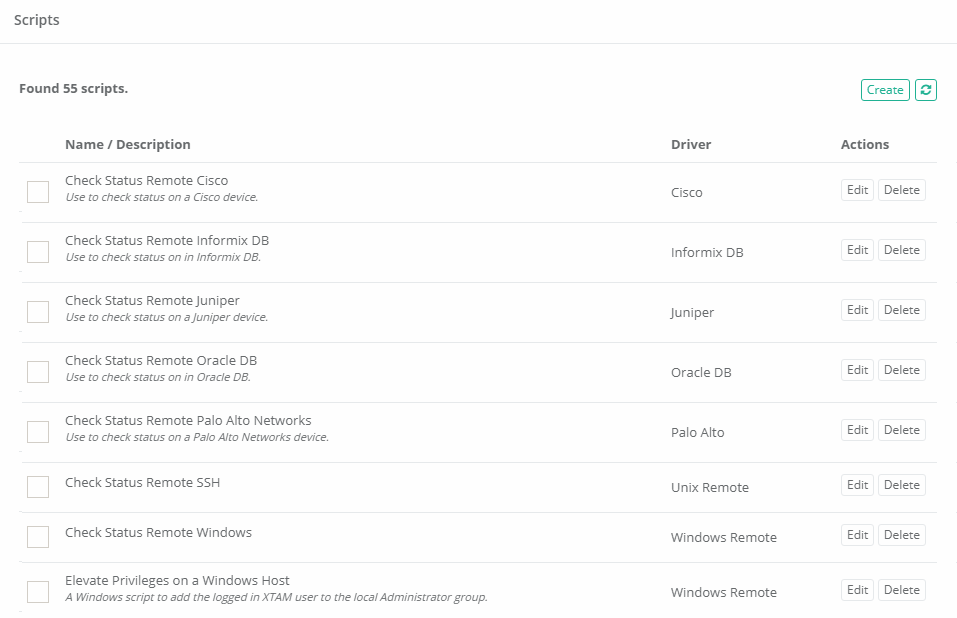This screenshot has width=957, height=618.
Task: Edit the Juniper status check script
Action: (857, 310)
